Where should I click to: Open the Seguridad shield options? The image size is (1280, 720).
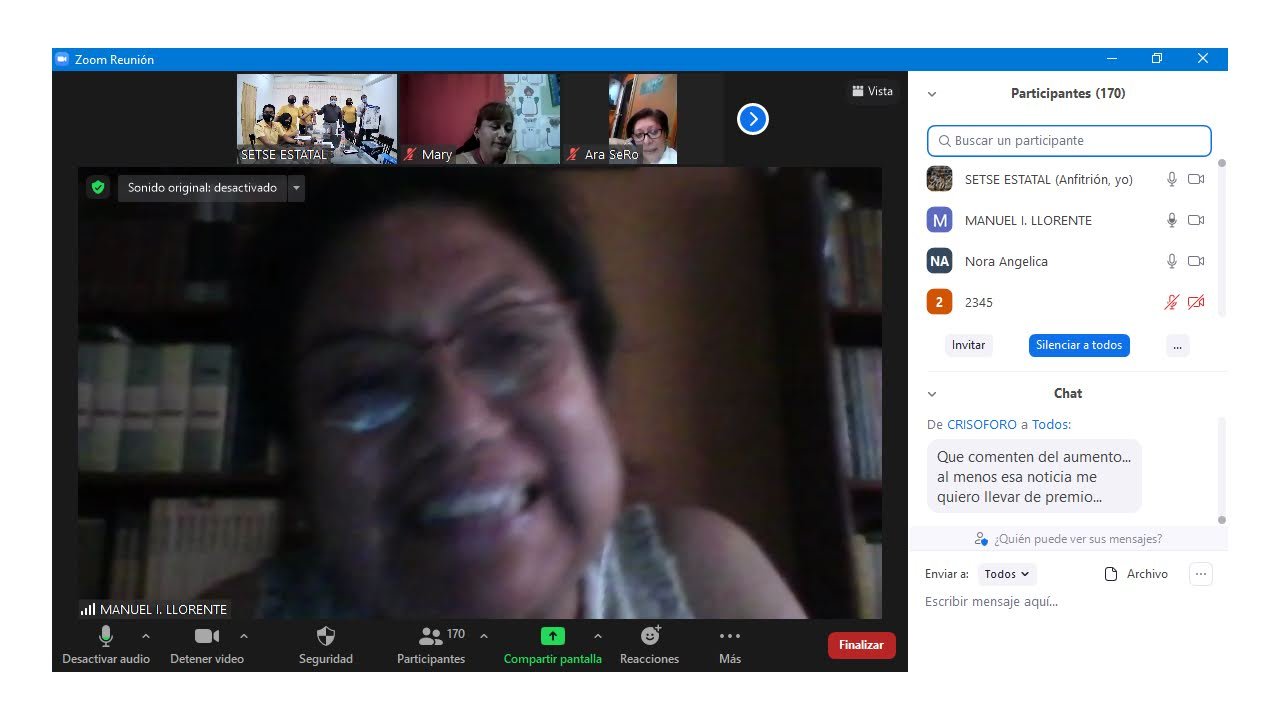(326, 645)
